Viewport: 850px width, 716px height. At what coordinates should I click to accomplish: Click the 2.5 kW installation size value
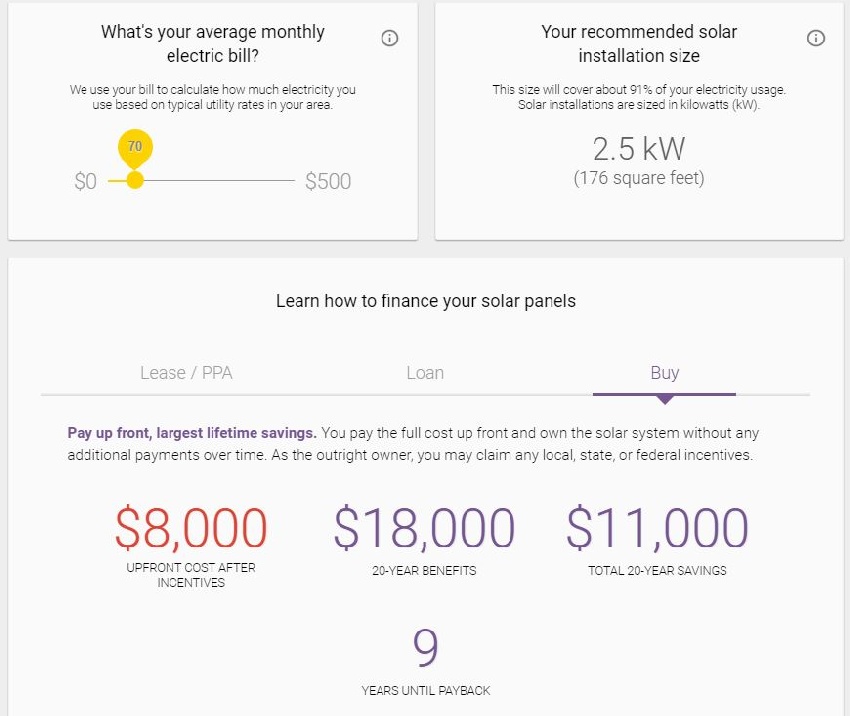coord(639,149)
